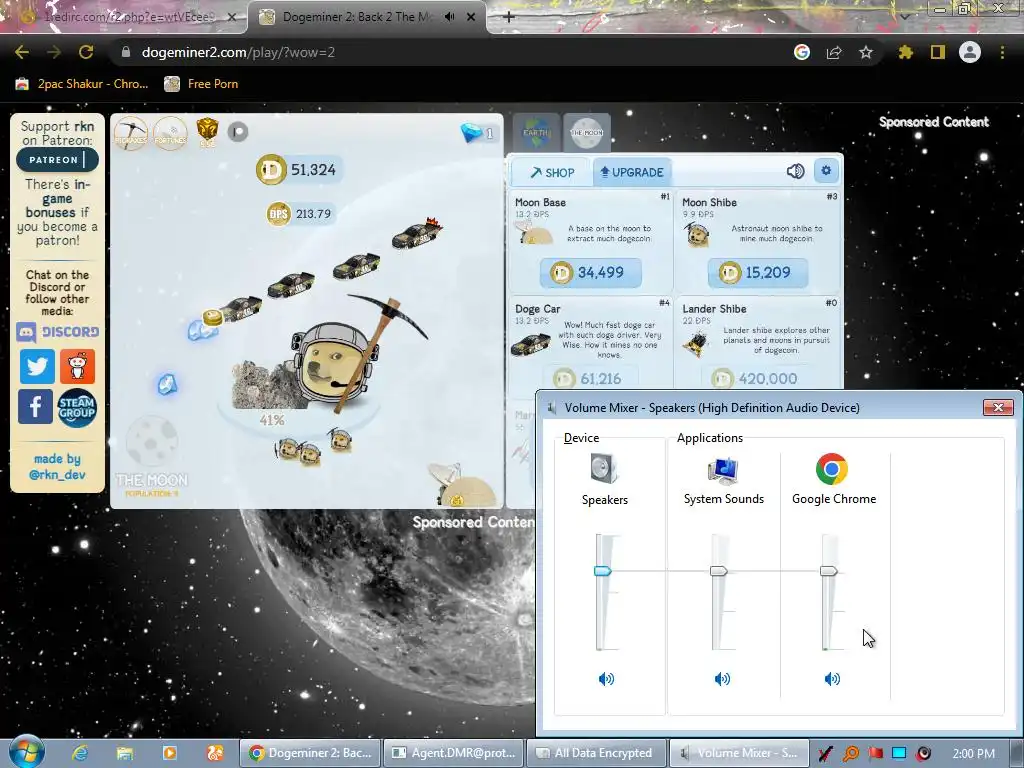This screenshot has width=1024, height=768.
Task: Launch Internet Explorer from taskbar
Action: (80, 753)
